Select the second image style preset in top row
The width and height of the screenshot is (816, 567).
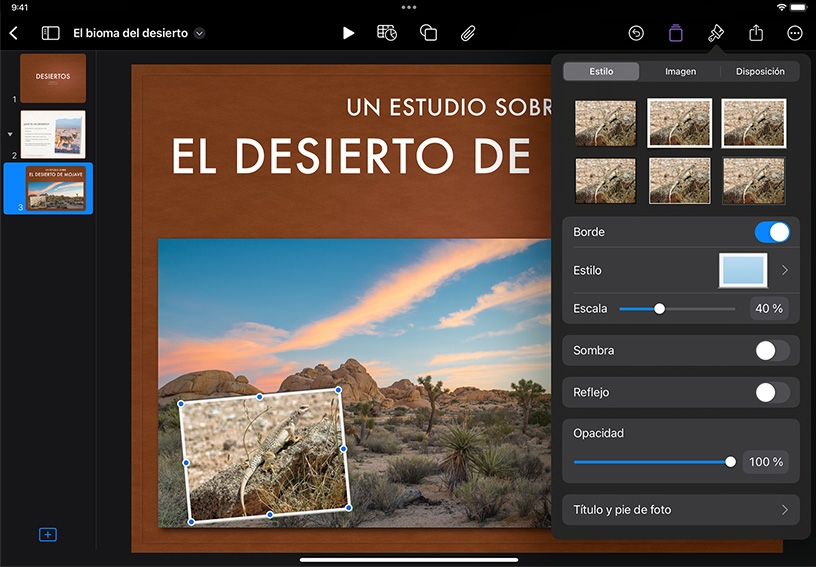point(679,123)
